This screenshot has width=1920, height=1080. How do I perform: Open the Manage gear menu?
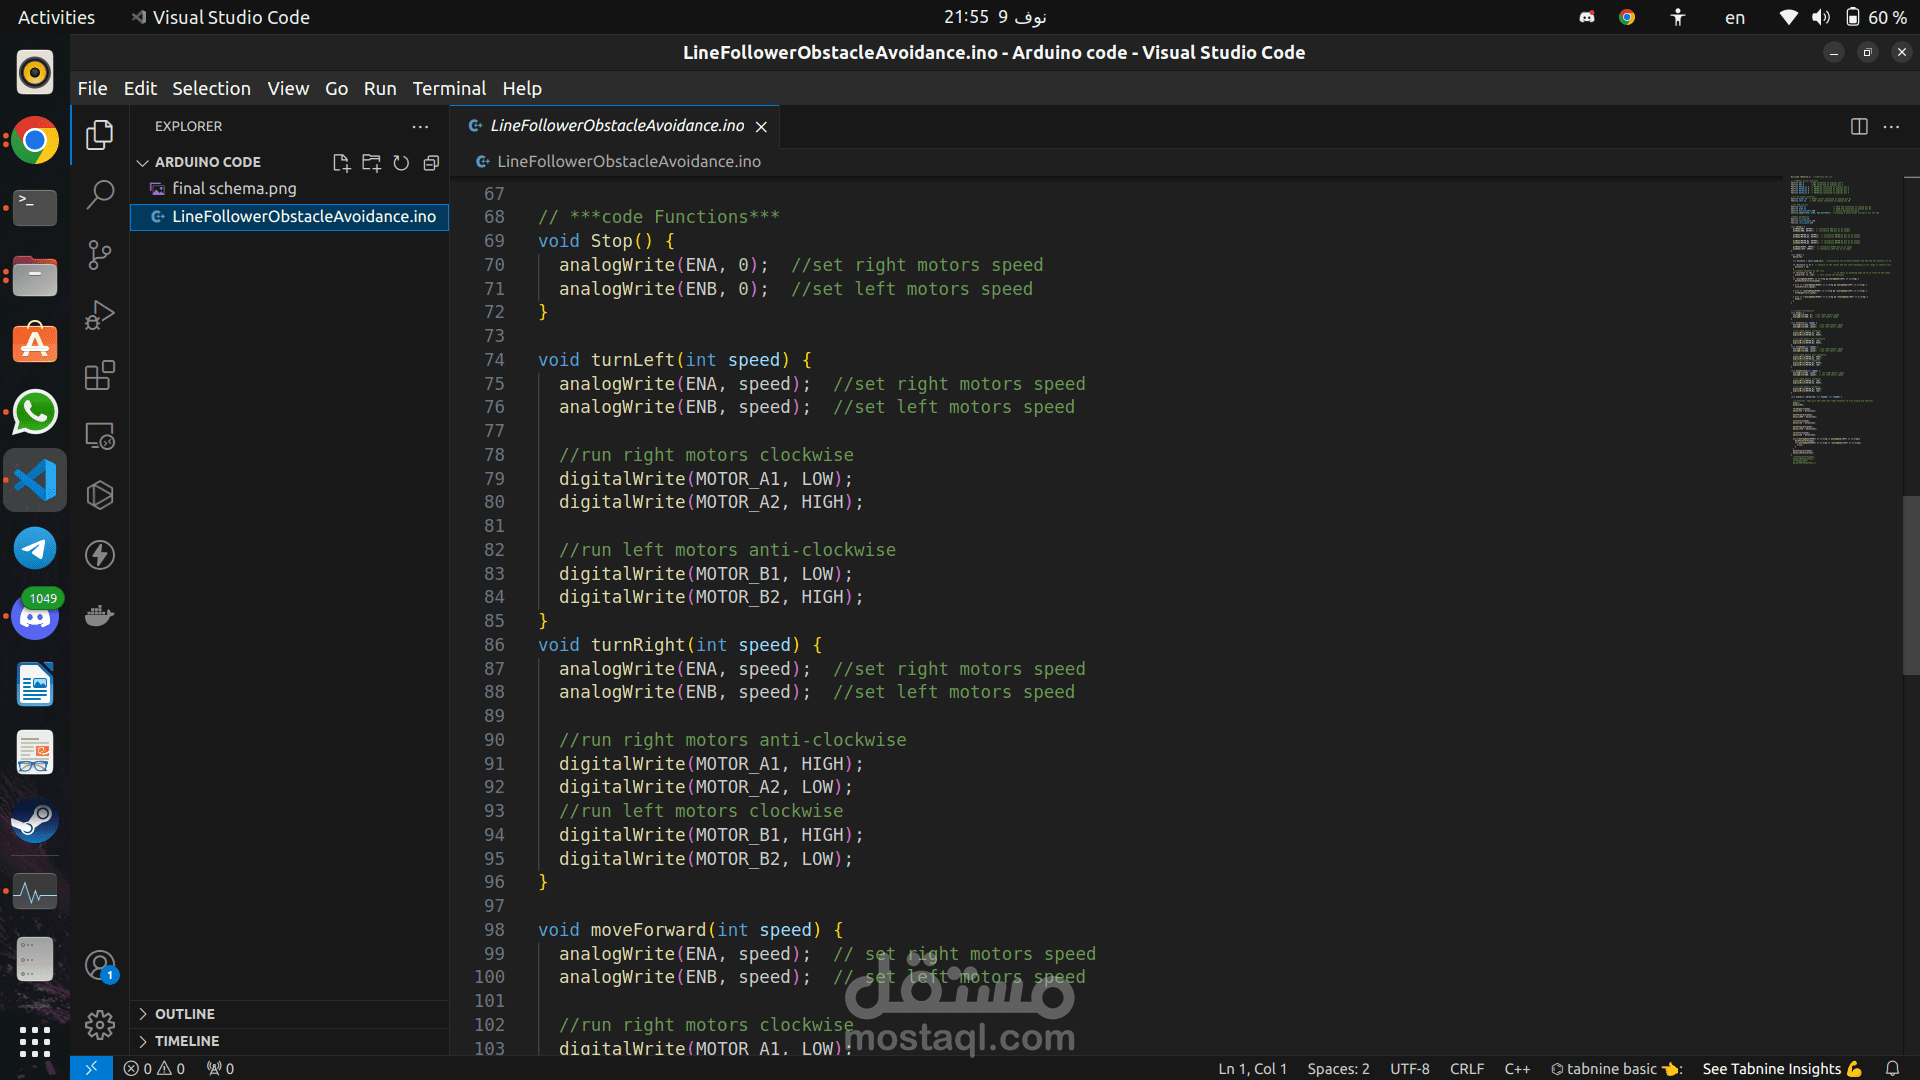[99, 1025]
